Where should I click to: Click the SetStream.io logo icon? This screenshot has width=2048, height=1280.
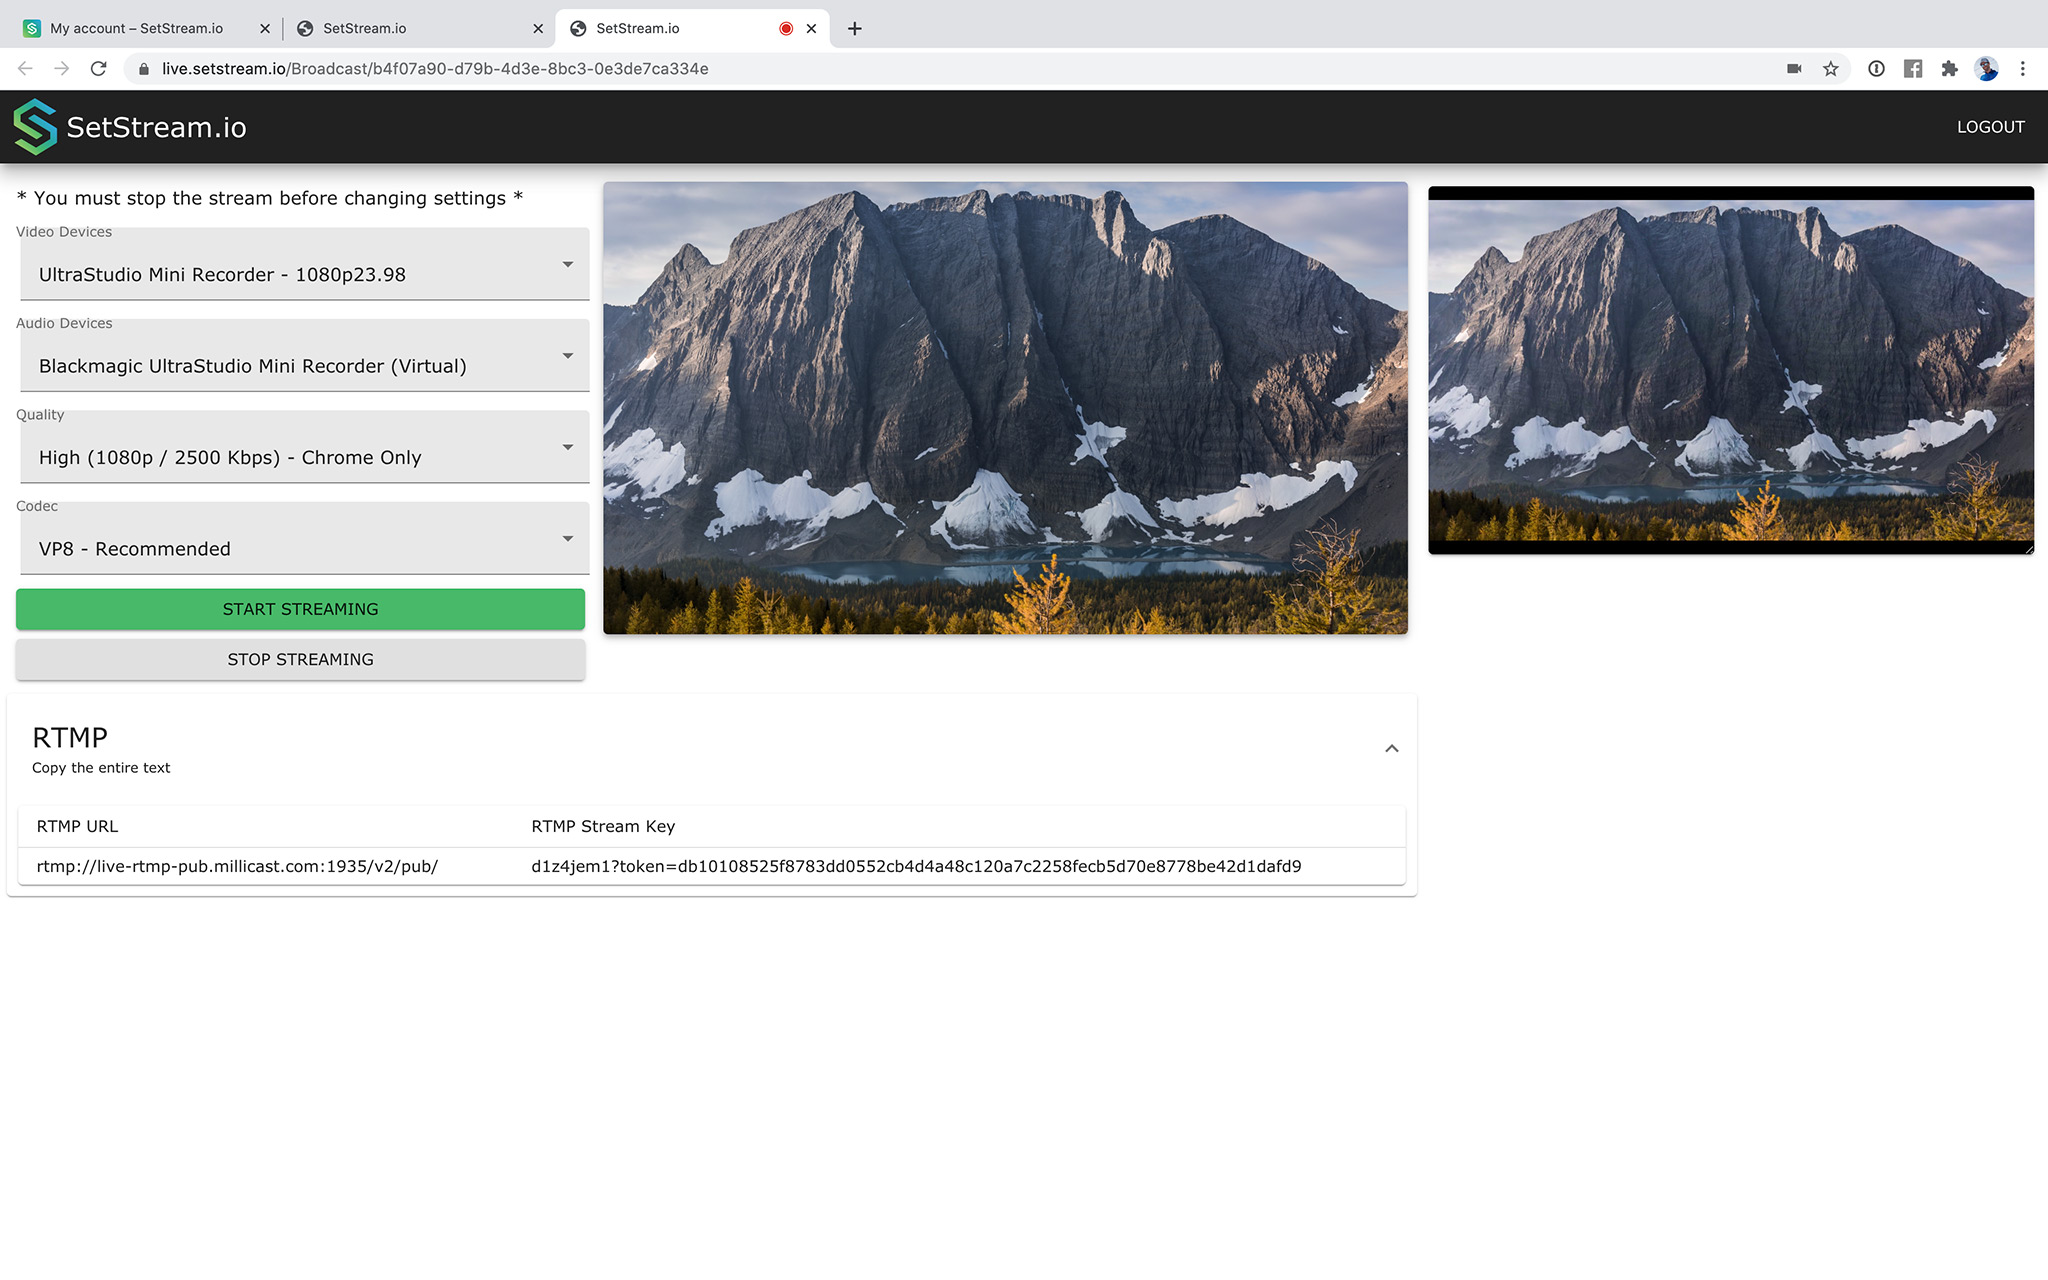pyautogui.click(x=35, y=127)
